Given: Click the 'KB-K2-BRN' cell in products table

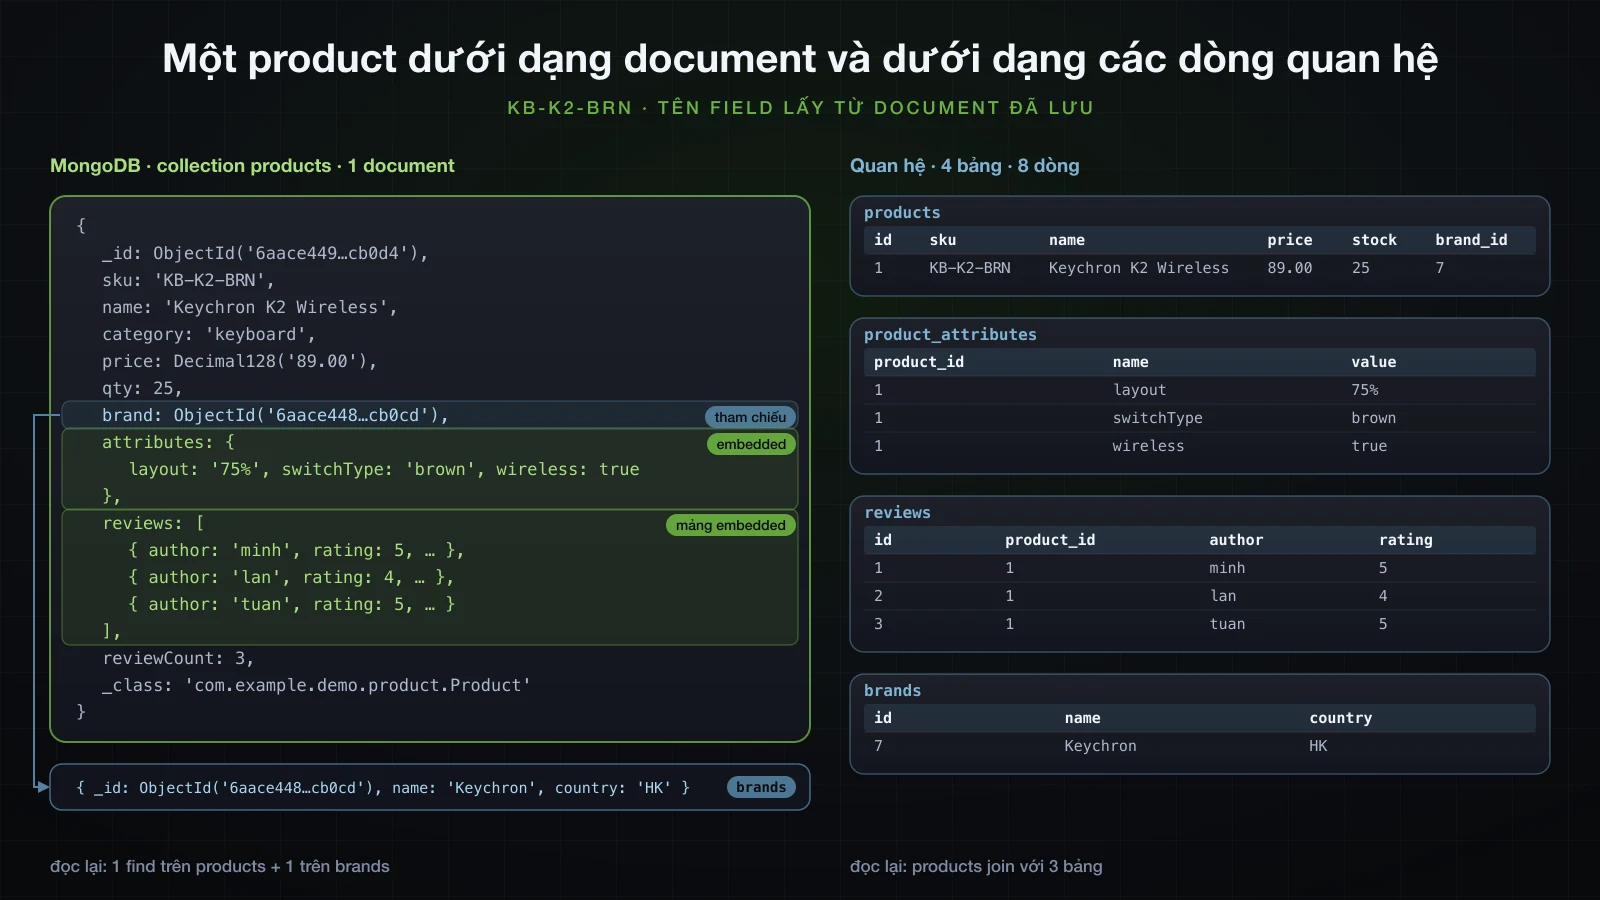Looking at the screenshot, I should pyautogui.click(x=970, y=268).
